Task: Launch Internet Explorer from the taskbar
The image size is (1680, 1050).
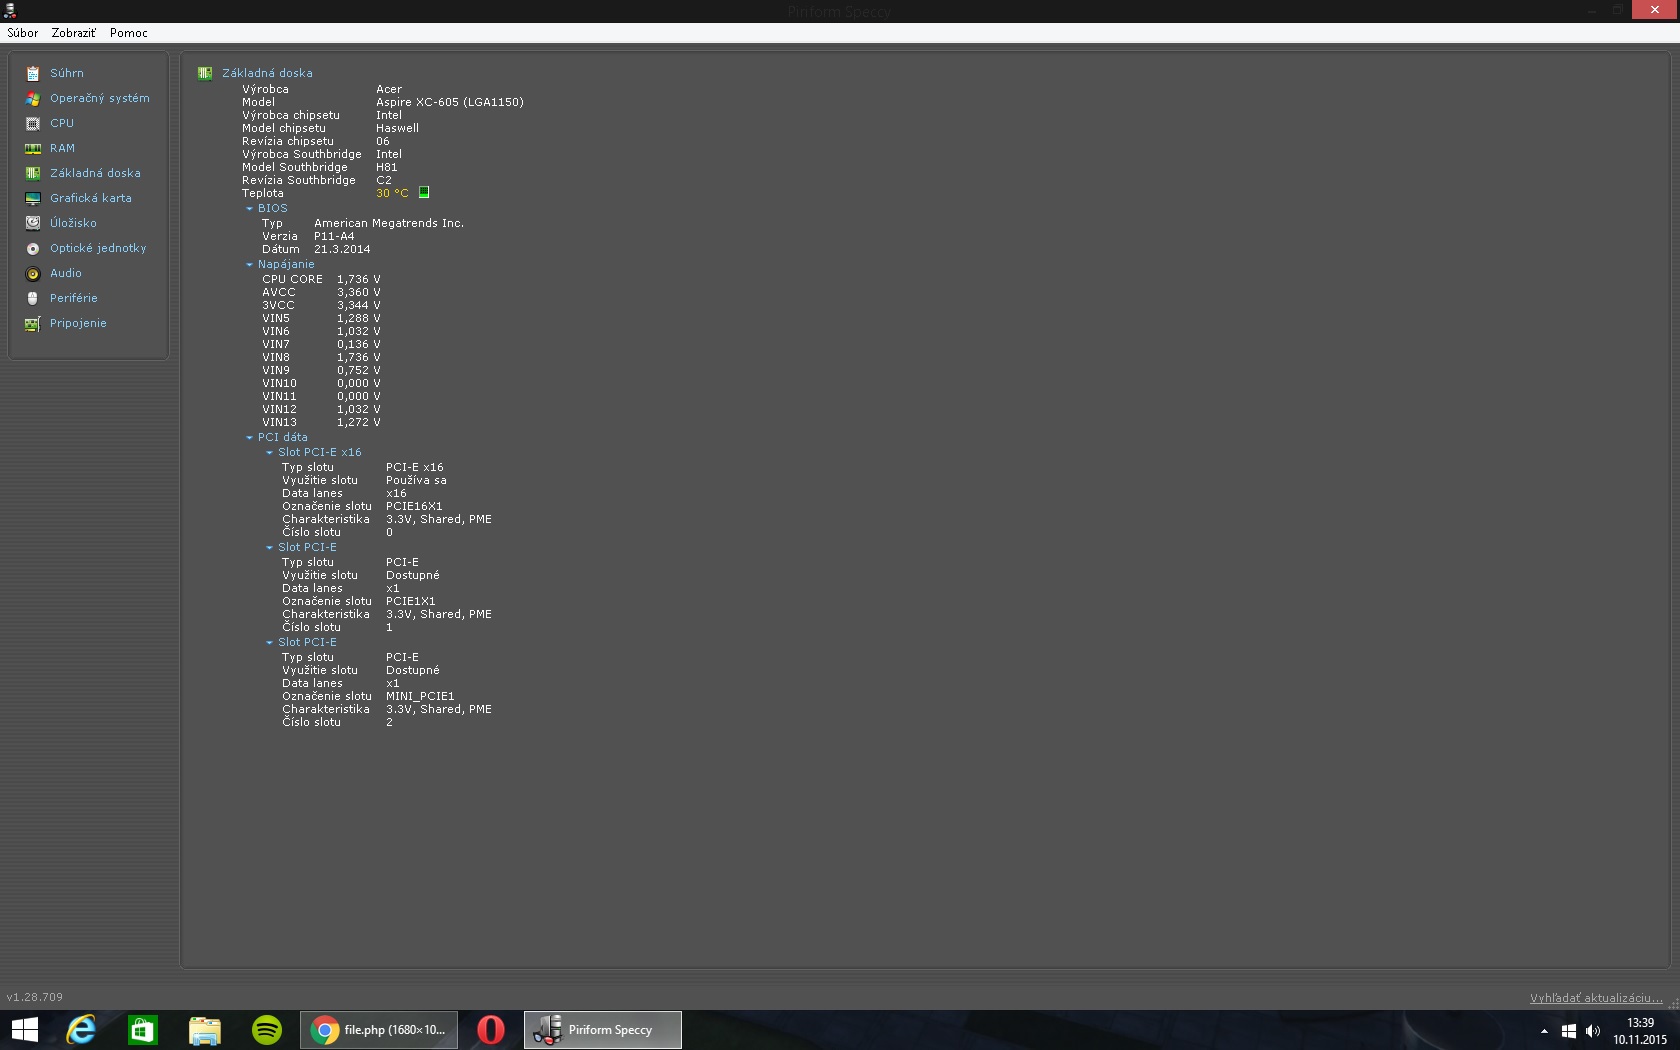Action: pyautogui.click(x=81, y=1030)
